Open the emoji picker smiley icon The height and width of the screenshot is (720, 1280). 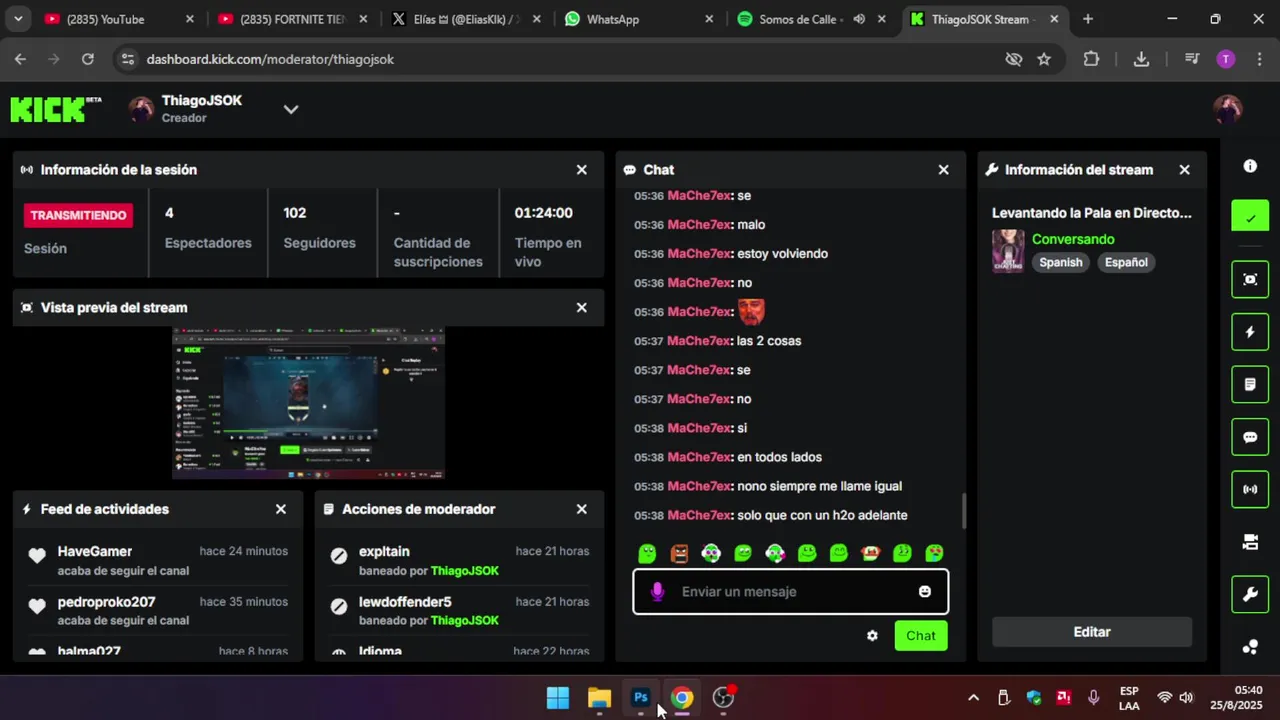coord(925,592)
